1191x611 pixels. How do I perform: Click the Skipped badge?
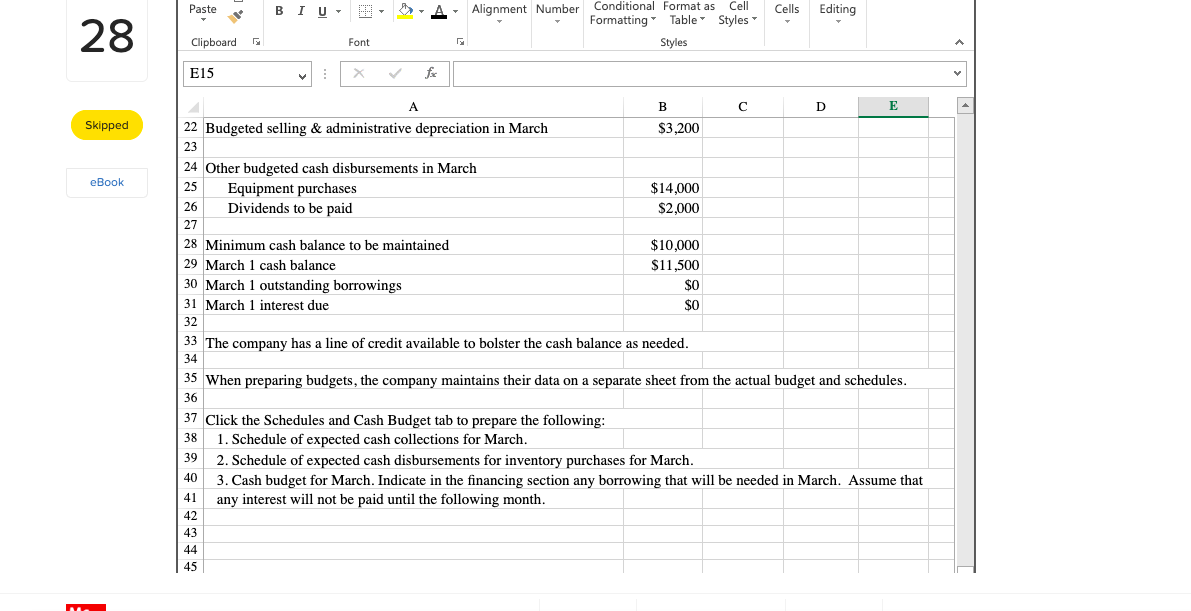tap(107, 125)
